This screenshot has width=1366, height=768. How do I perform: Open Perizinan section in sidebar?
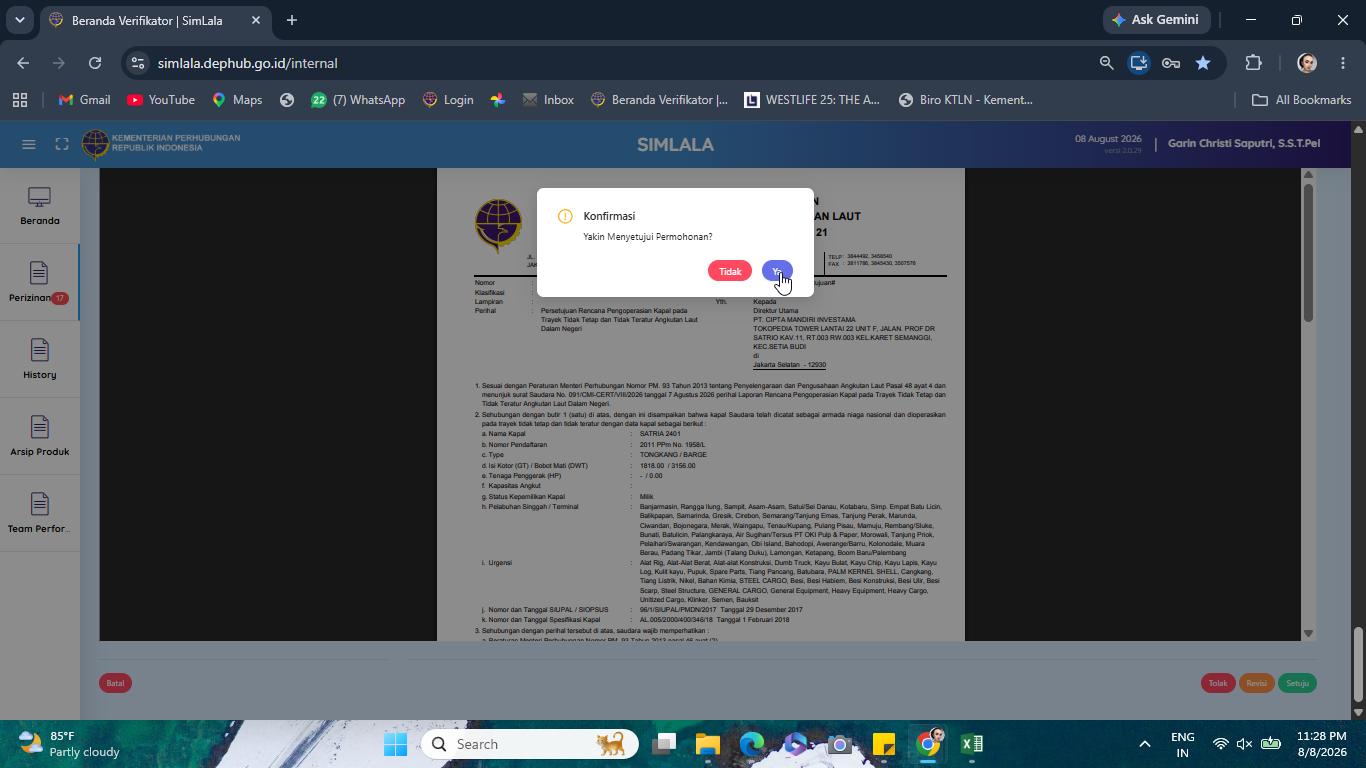40,283
